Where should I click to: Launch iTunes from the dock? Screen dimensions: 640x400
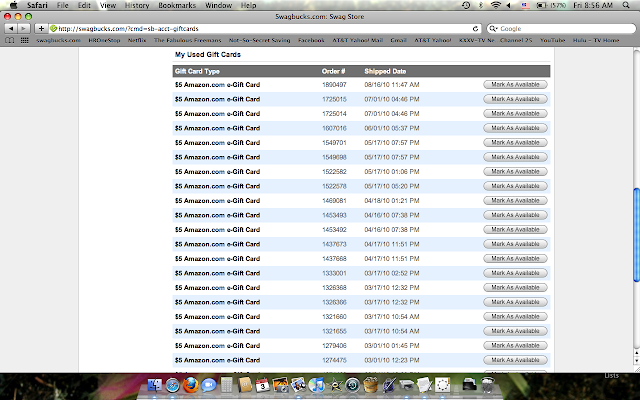316,384
